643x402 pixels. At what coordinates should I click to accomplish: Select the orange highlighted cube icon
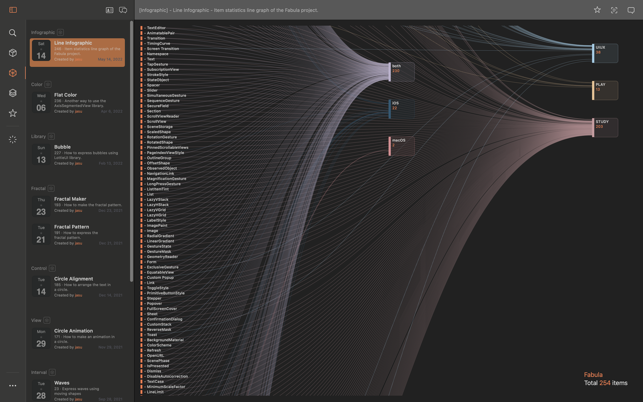[13, 73]
